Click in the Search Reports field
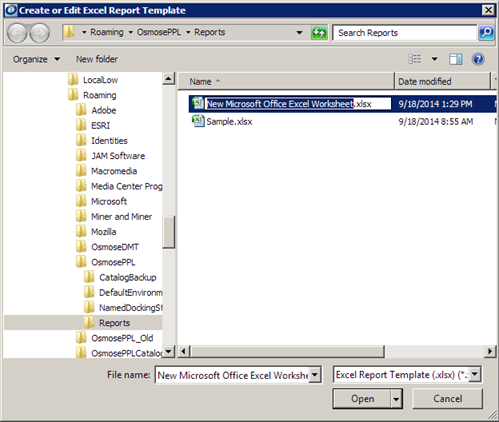 (x=405, y=33)
